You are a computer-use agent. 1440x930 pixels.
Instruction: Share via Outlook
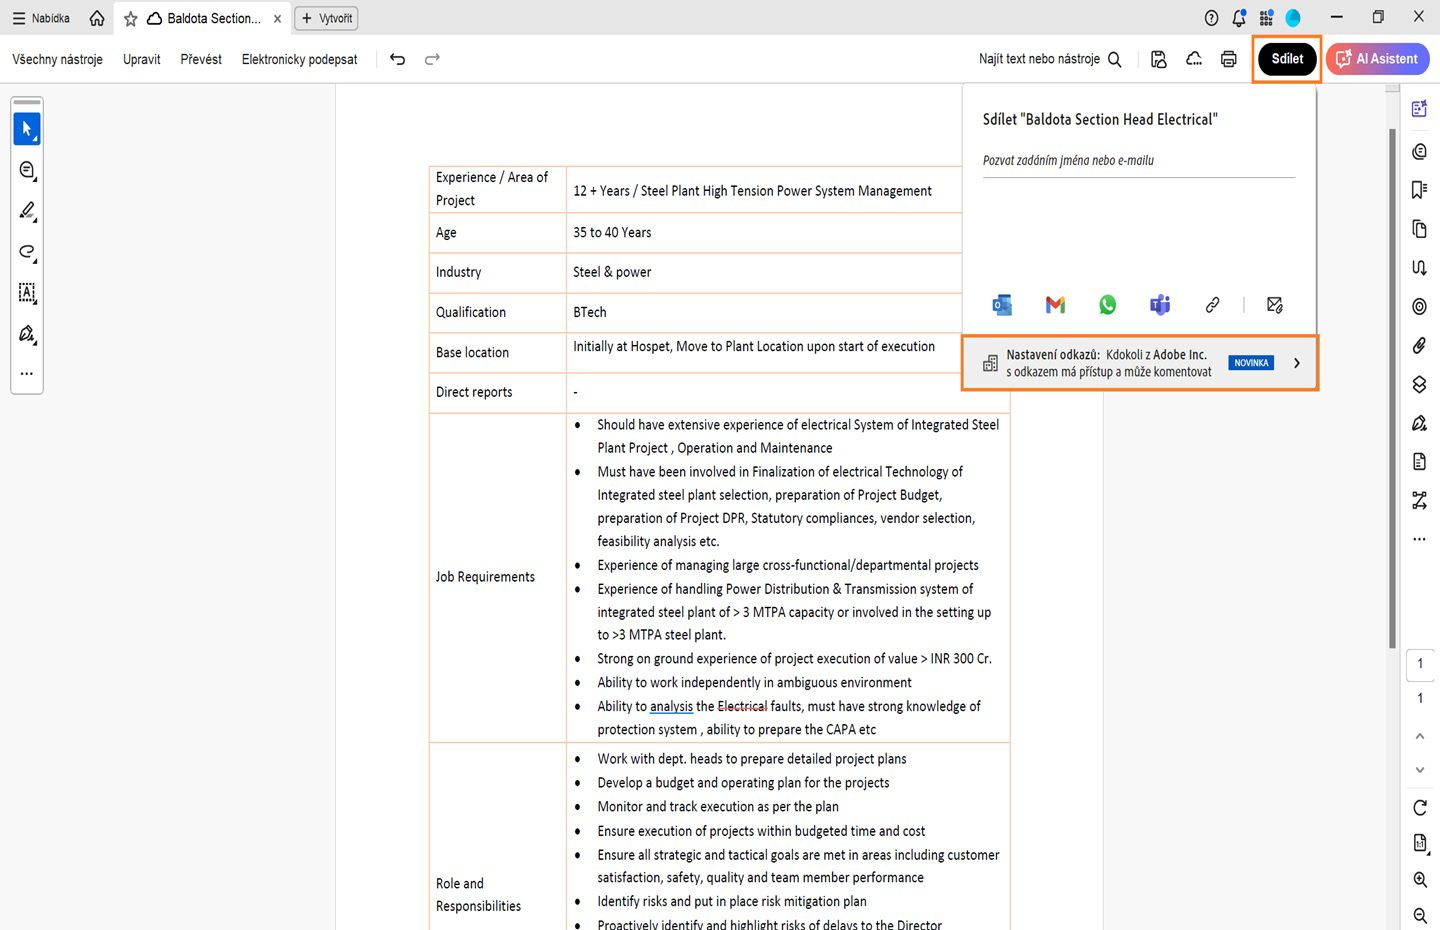coord(1002,305)
